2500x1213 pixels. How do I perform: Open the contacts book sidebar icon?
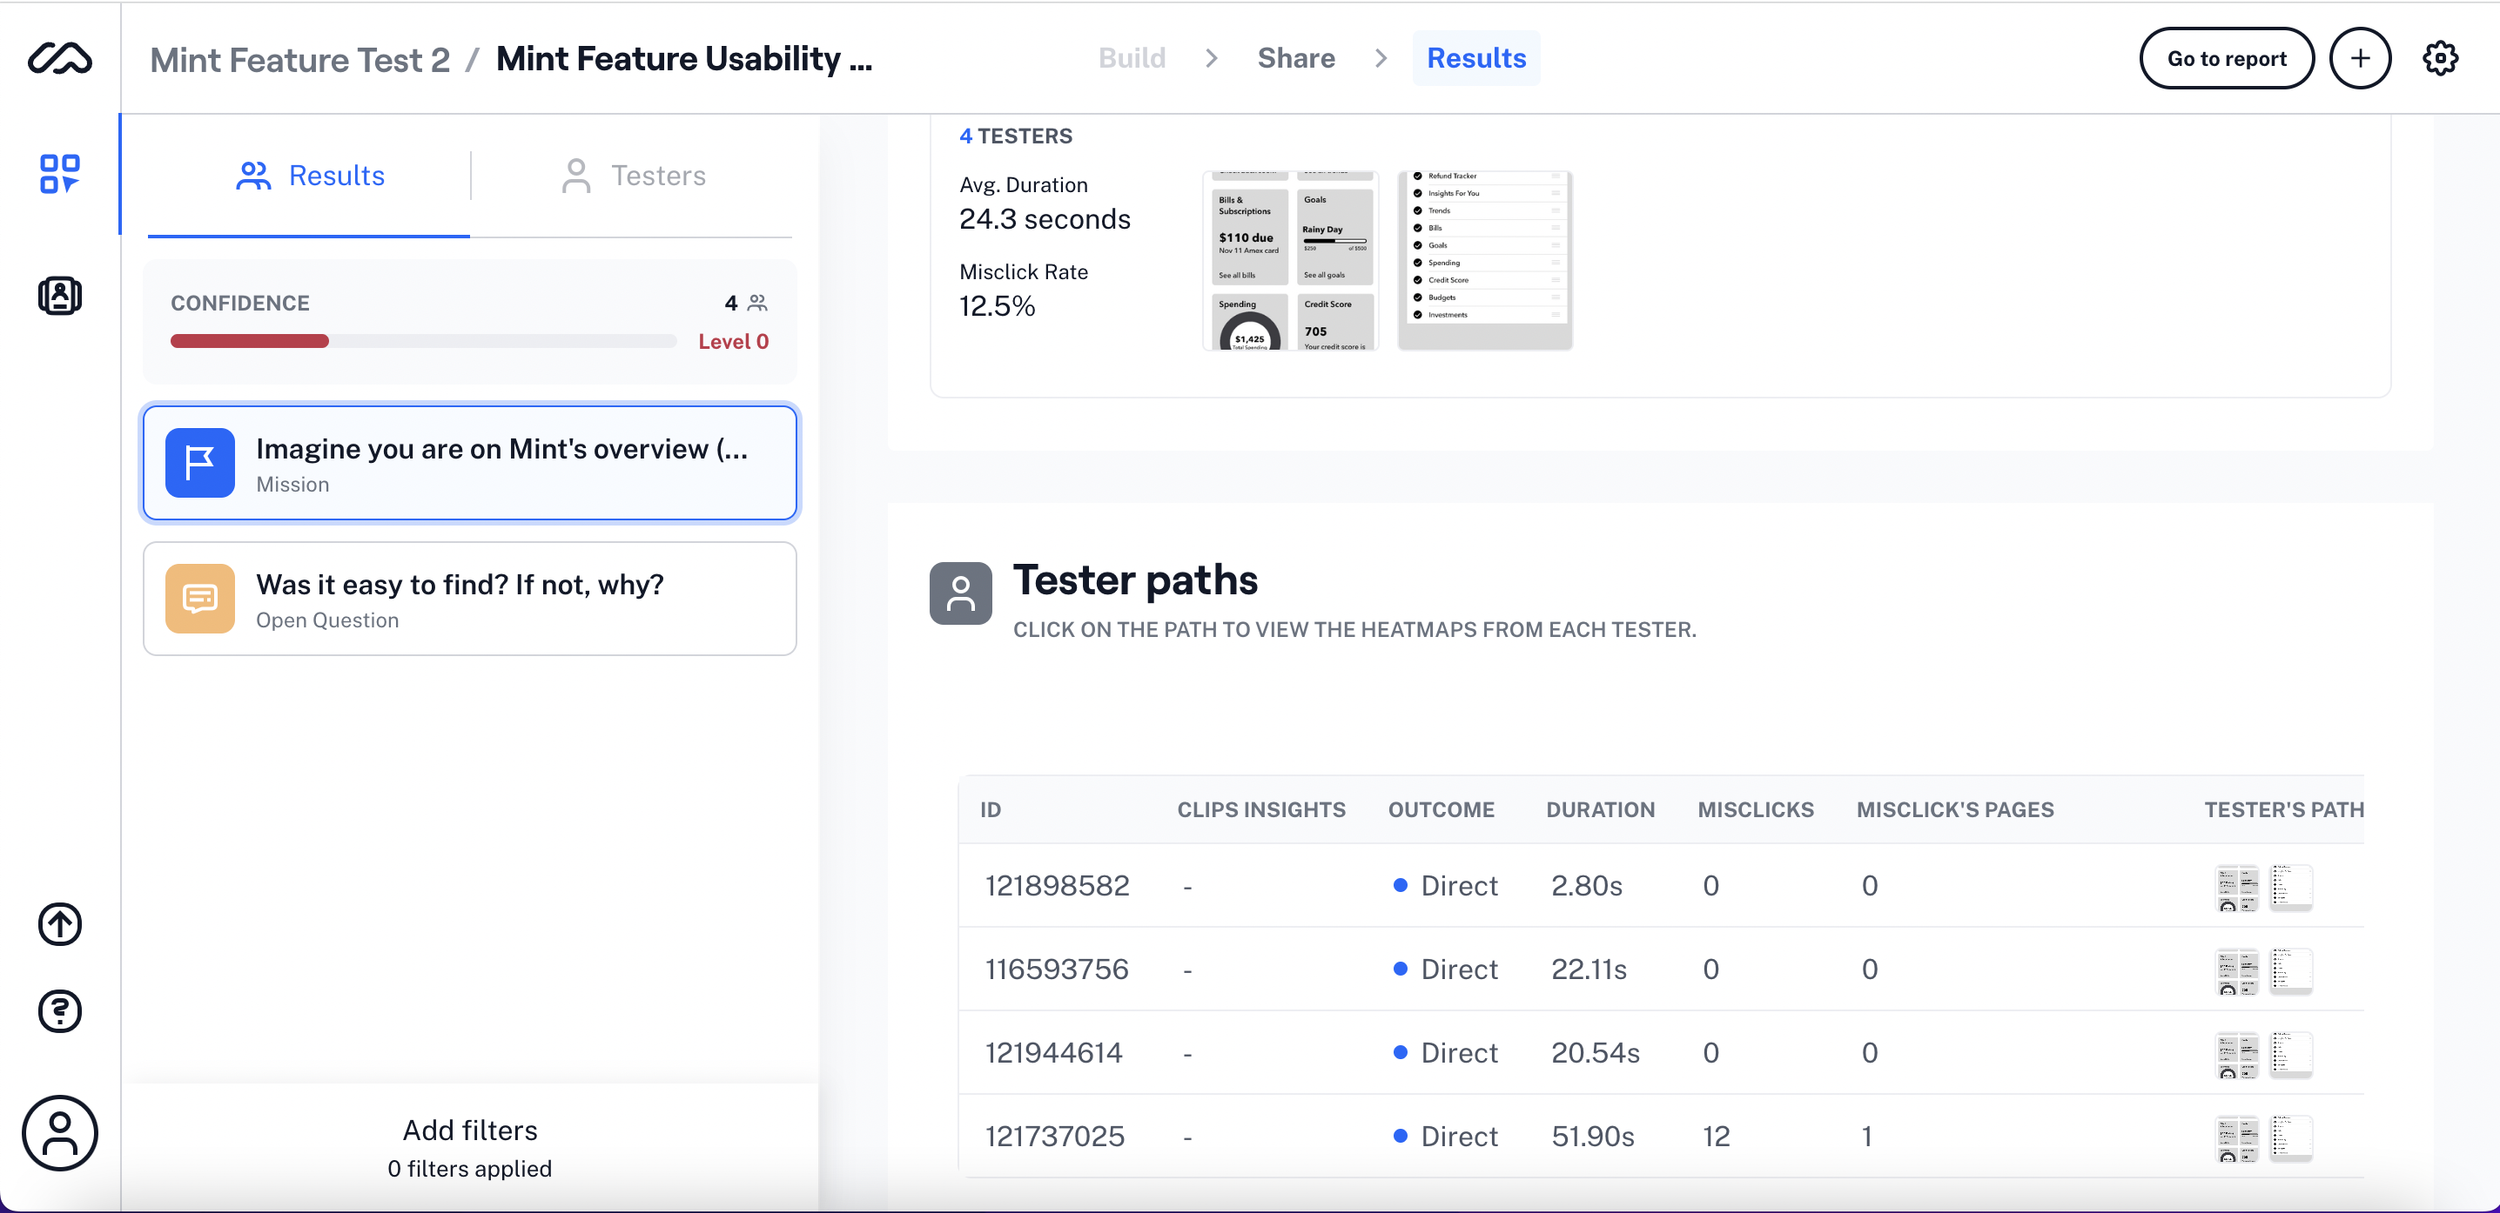[59, 296]
